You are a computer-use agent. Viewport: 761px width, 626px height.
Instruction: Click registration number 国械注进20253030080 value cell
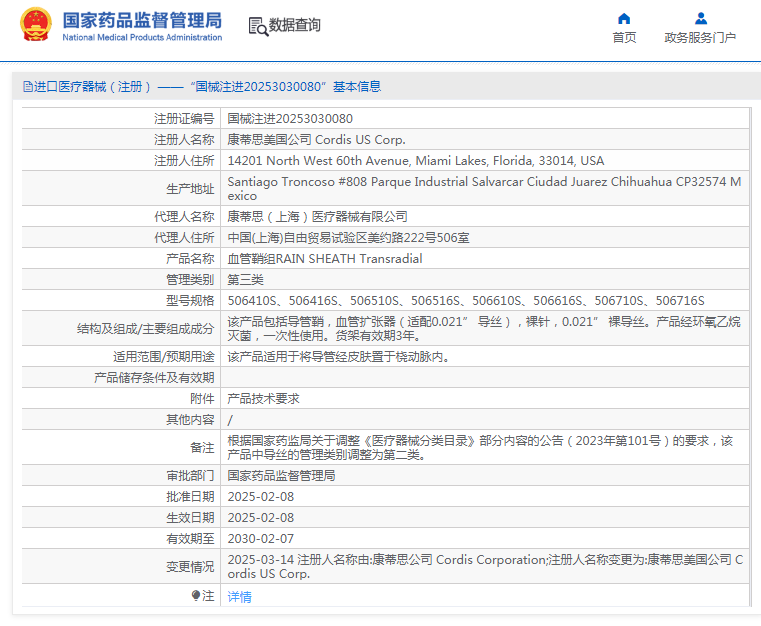[290, 118]
